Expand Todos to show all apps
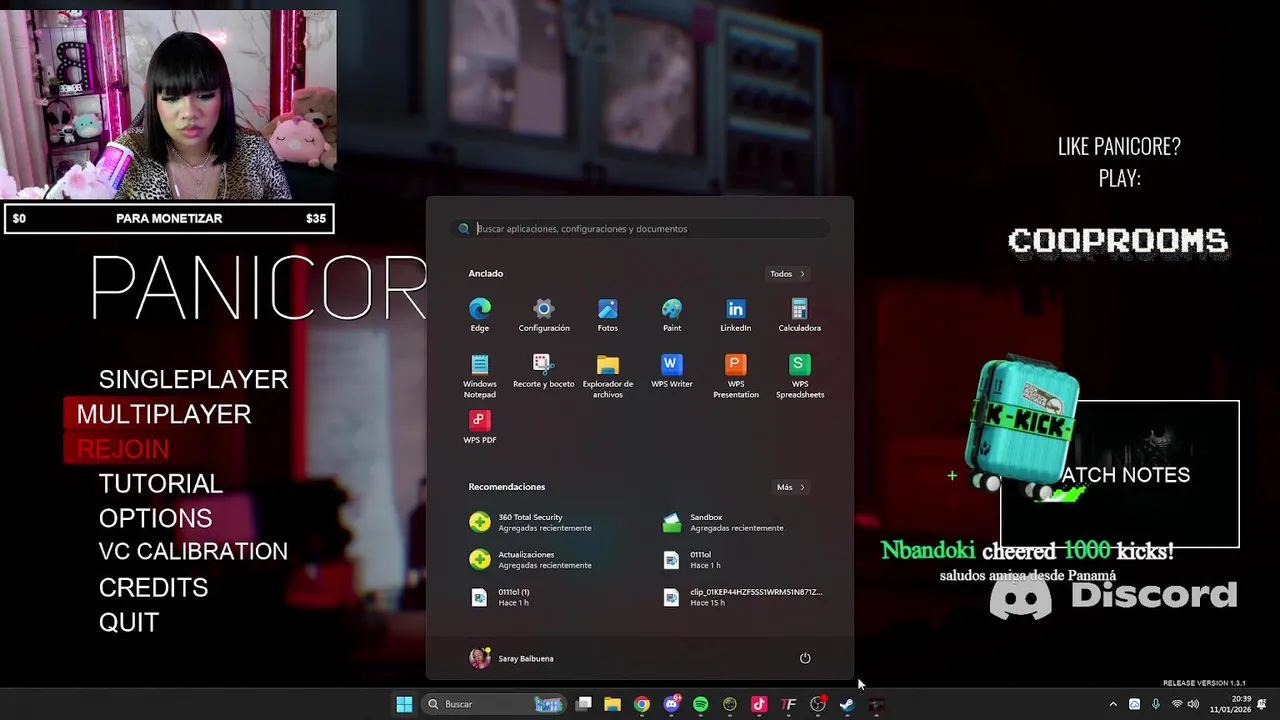 [x=787, y=274]
